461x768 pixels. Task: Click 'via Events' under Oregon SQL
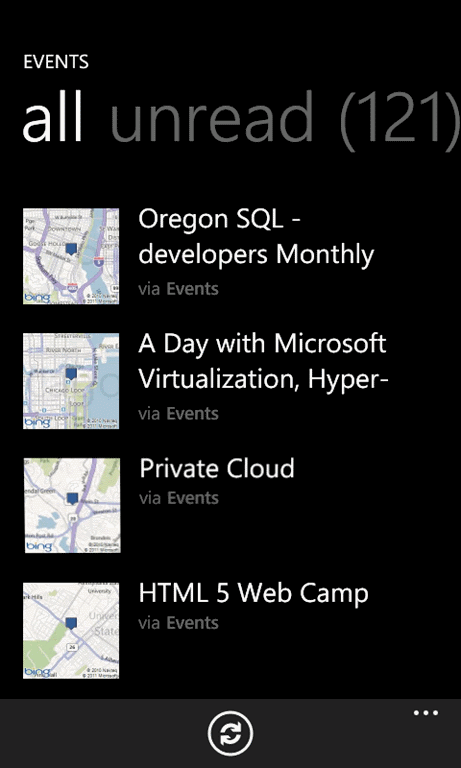coord(178,289)
